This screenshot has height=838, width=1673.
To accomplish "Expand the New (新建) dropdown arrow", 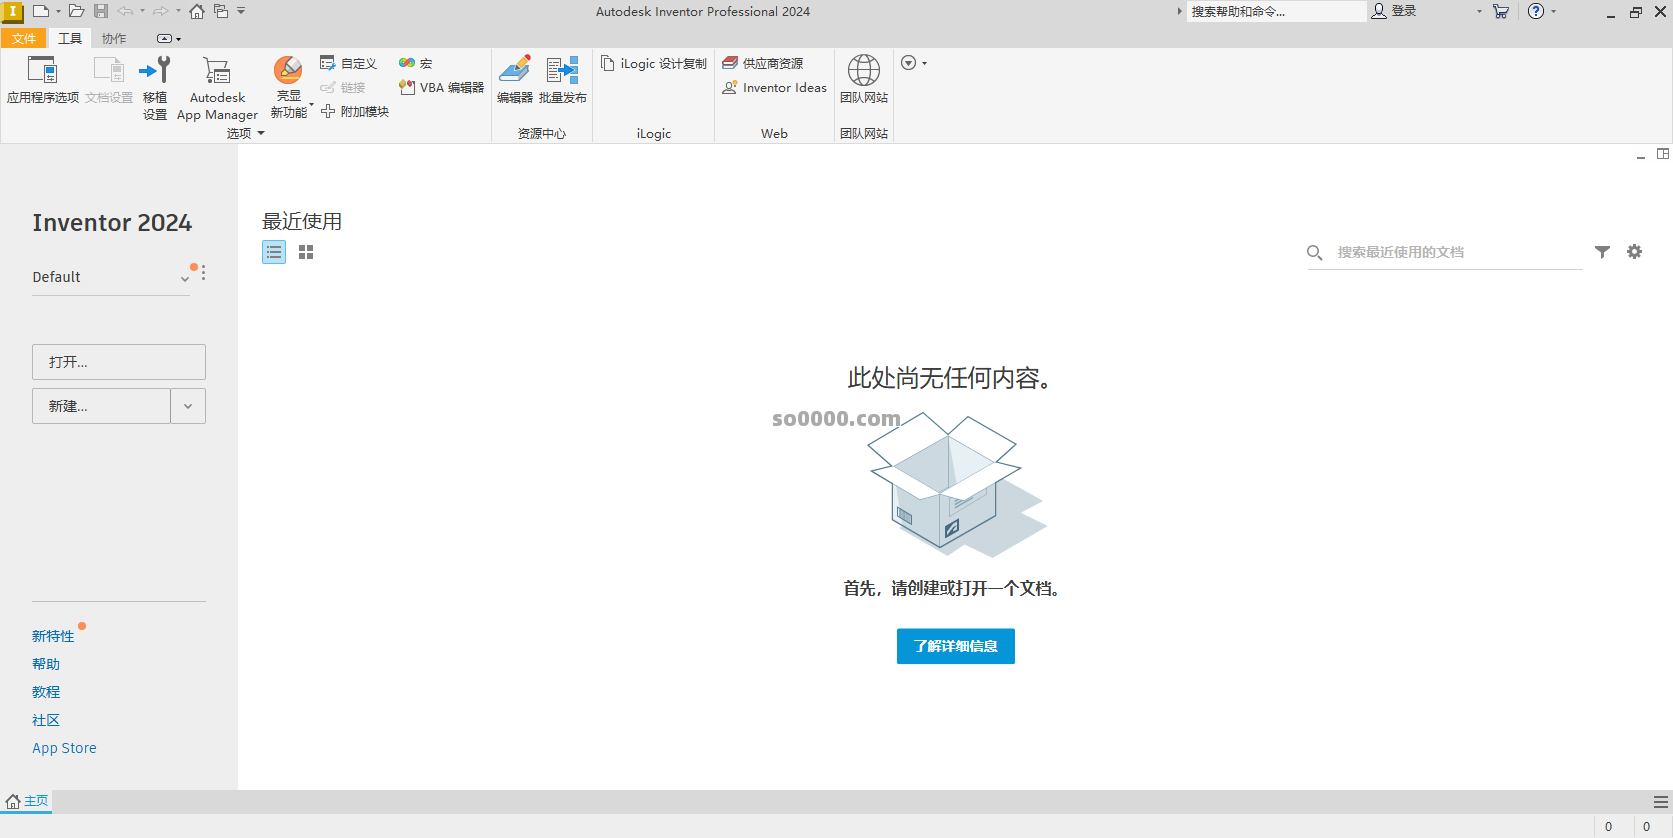I will pyautogui.click(x=188, y=406).
